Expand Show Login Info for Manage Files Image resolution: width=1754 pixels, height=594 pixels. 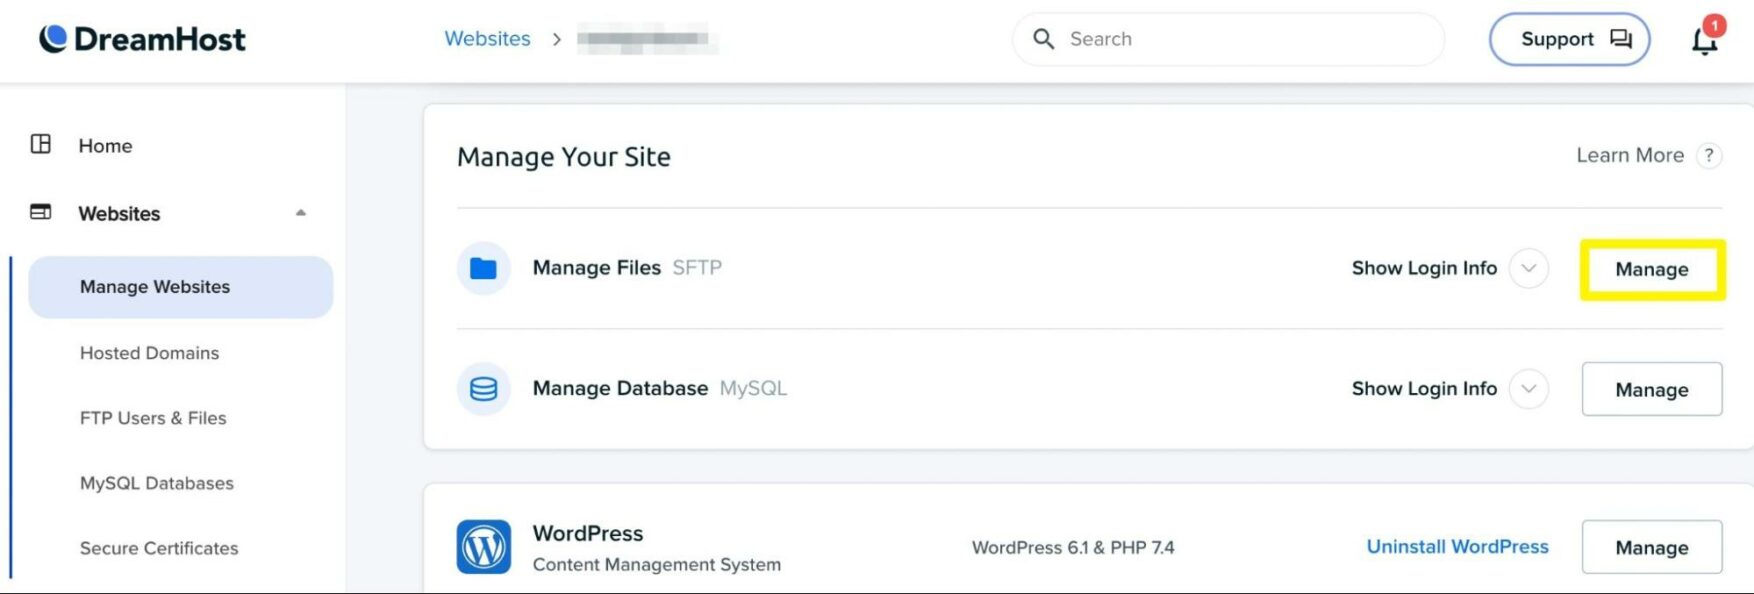1528,268
